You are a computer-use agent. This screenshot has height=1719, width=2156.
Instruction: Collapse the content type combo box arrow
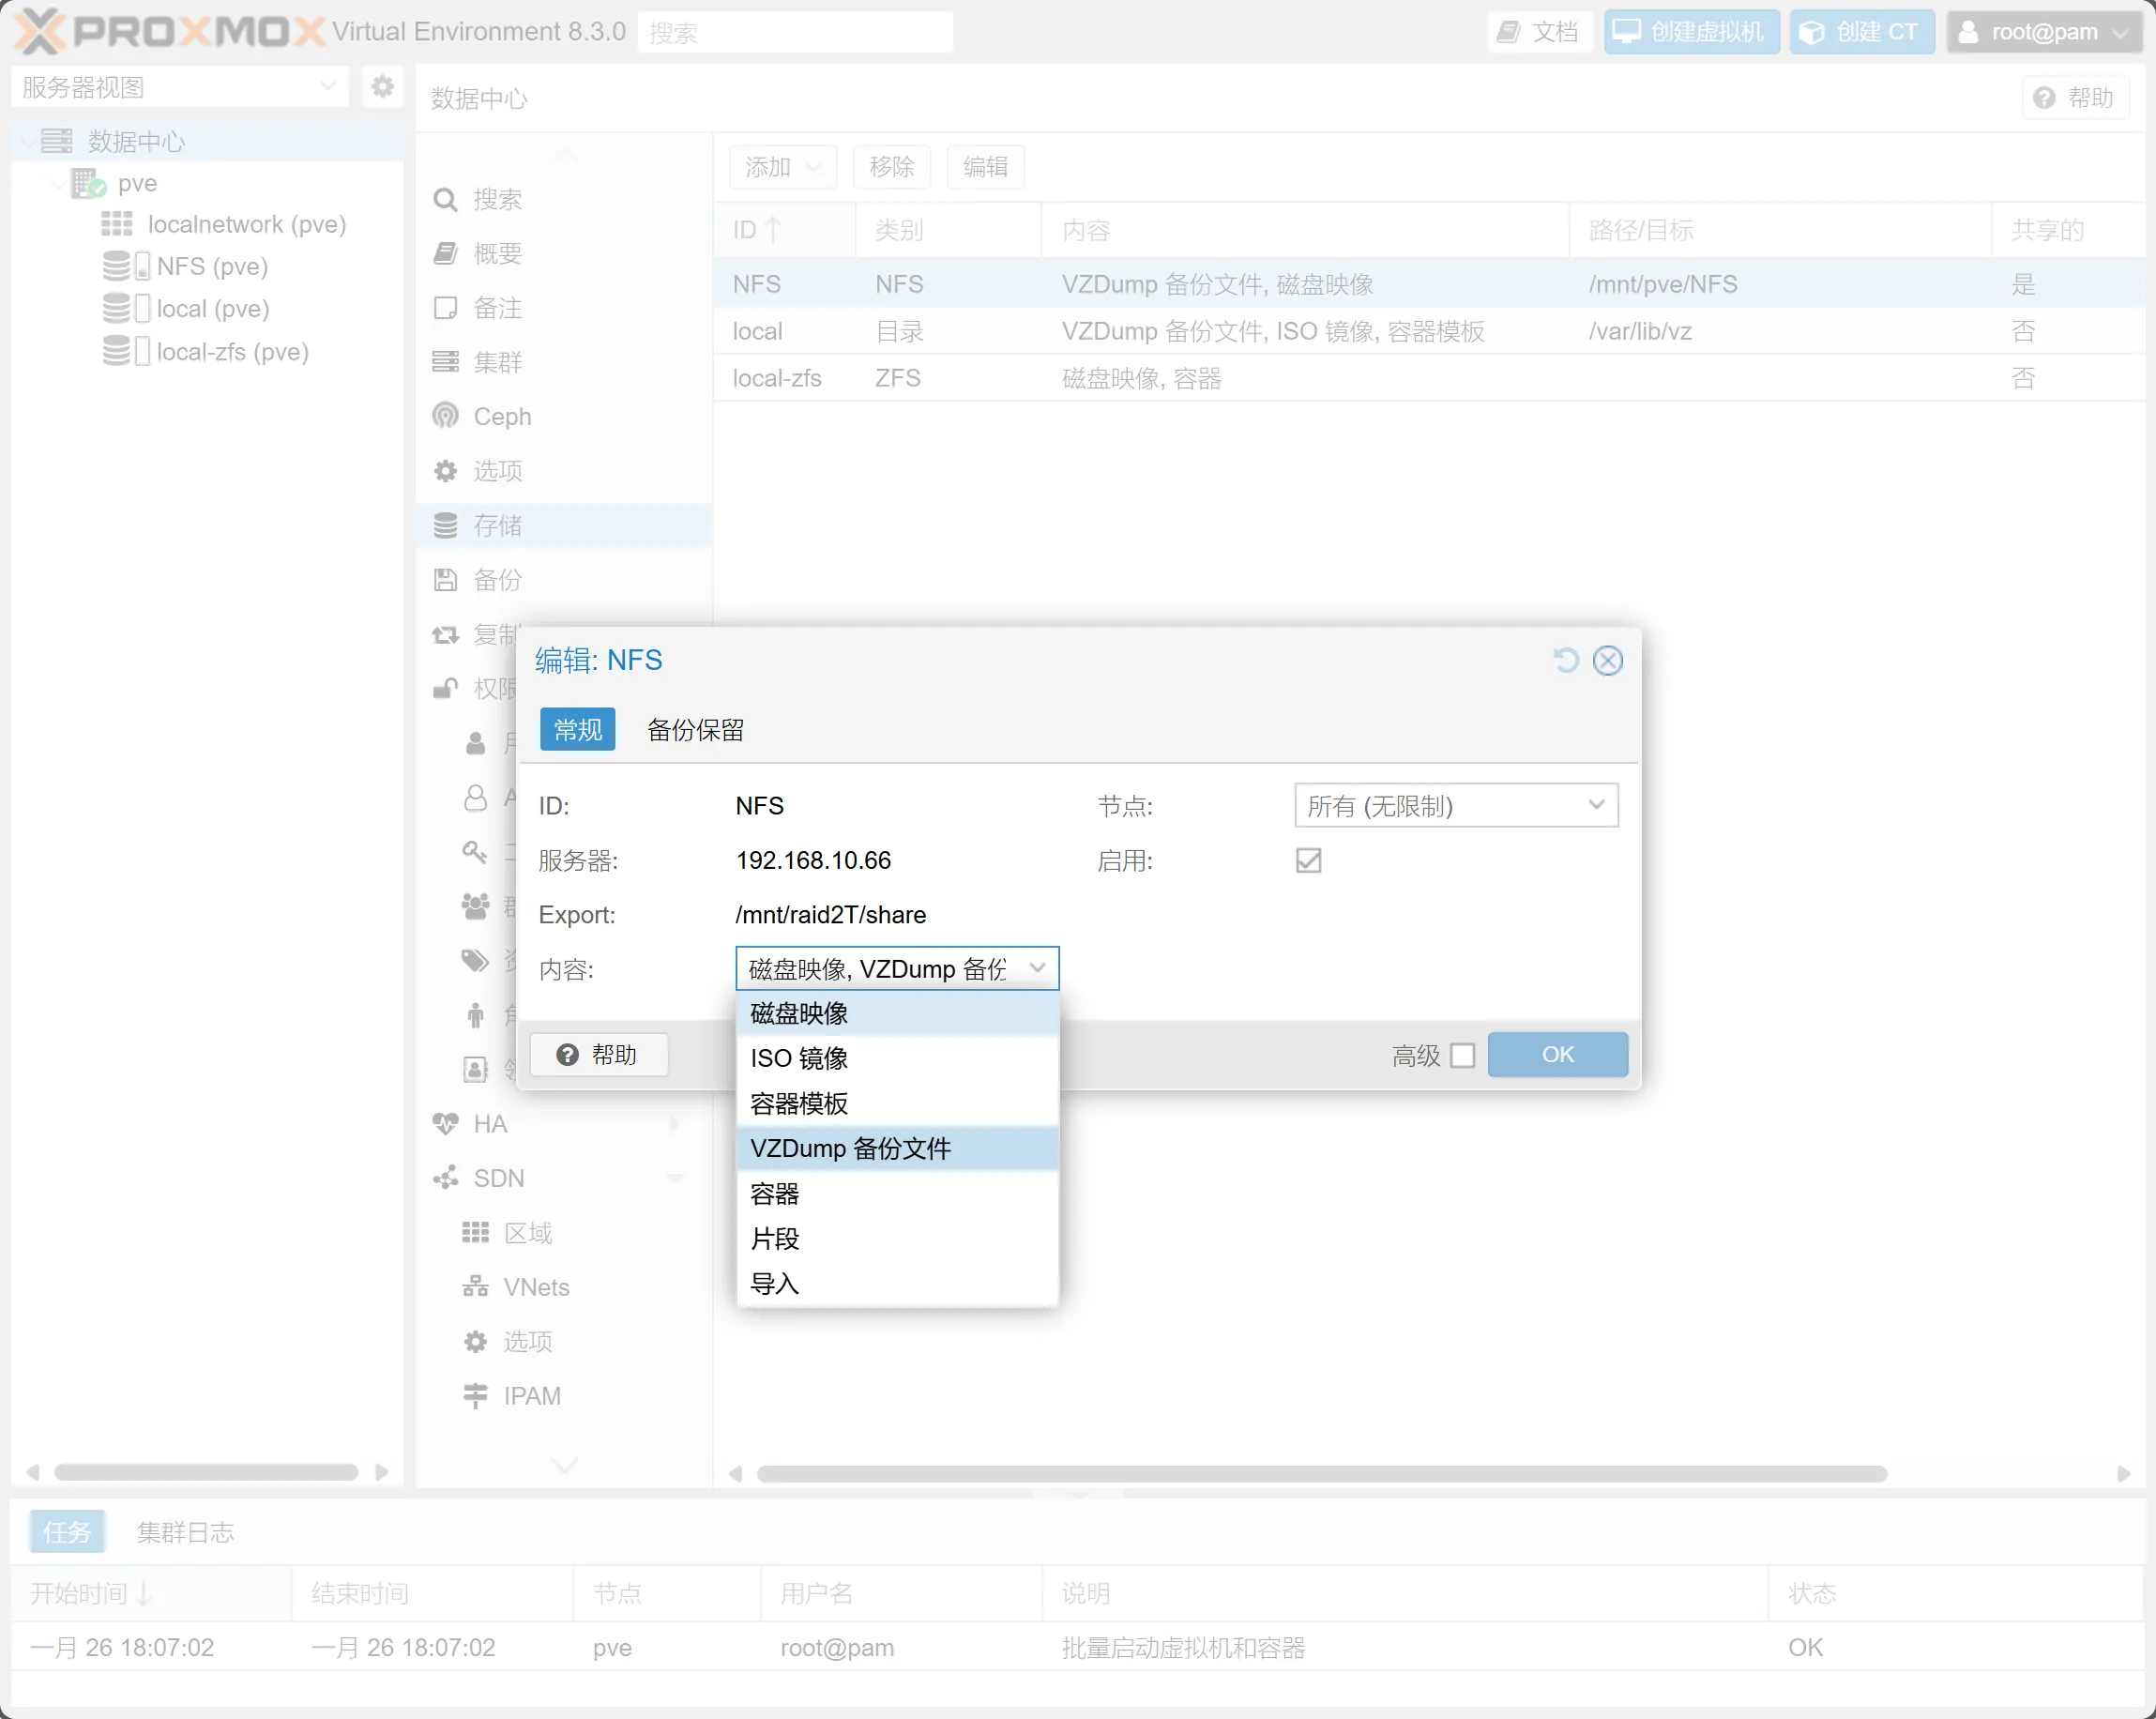point(1037,968)
